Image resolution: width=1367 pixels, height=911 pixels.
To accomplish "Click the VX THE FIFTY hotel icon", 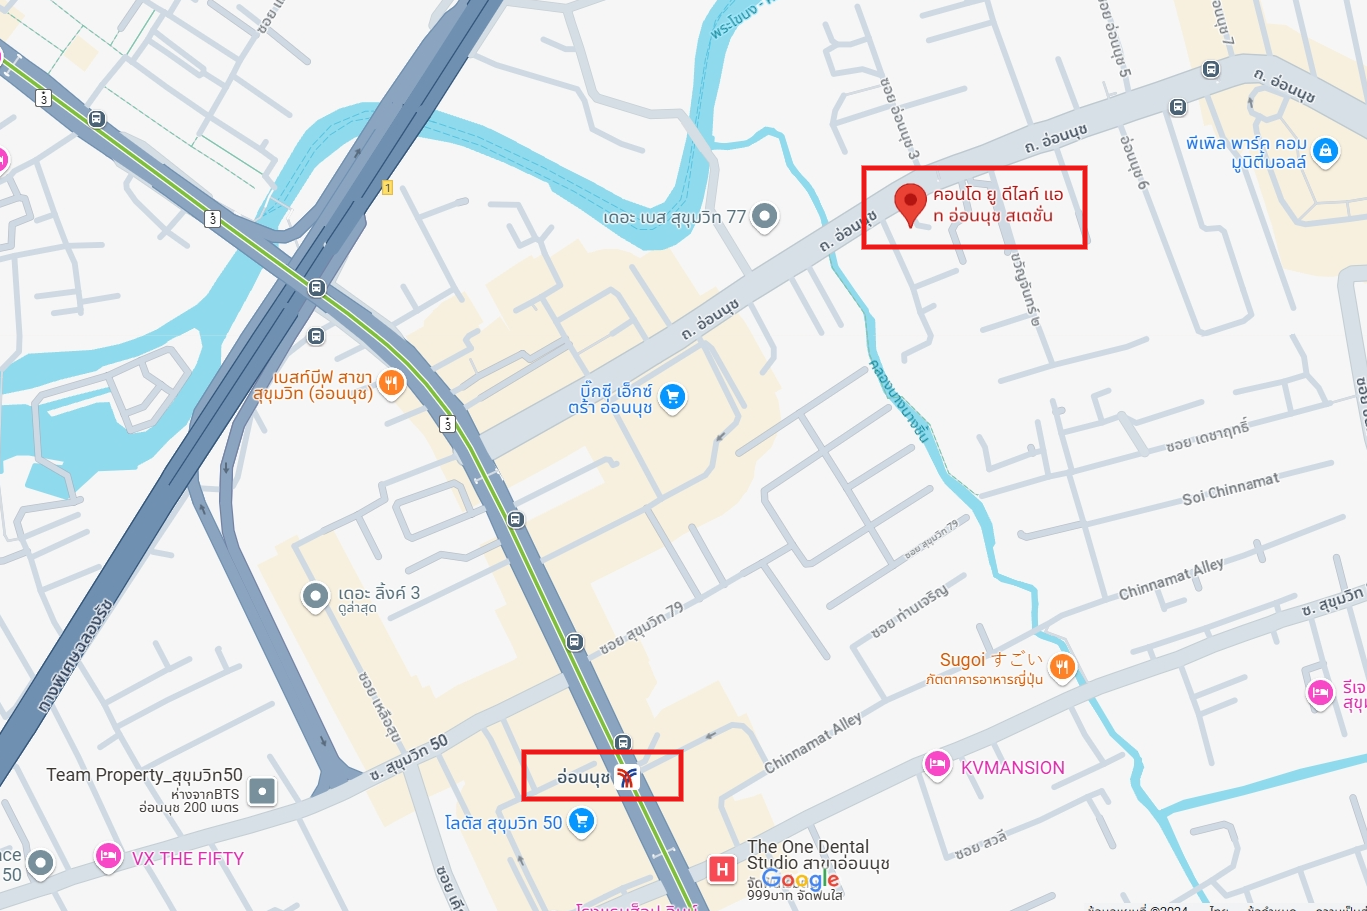I will [108, 857].
